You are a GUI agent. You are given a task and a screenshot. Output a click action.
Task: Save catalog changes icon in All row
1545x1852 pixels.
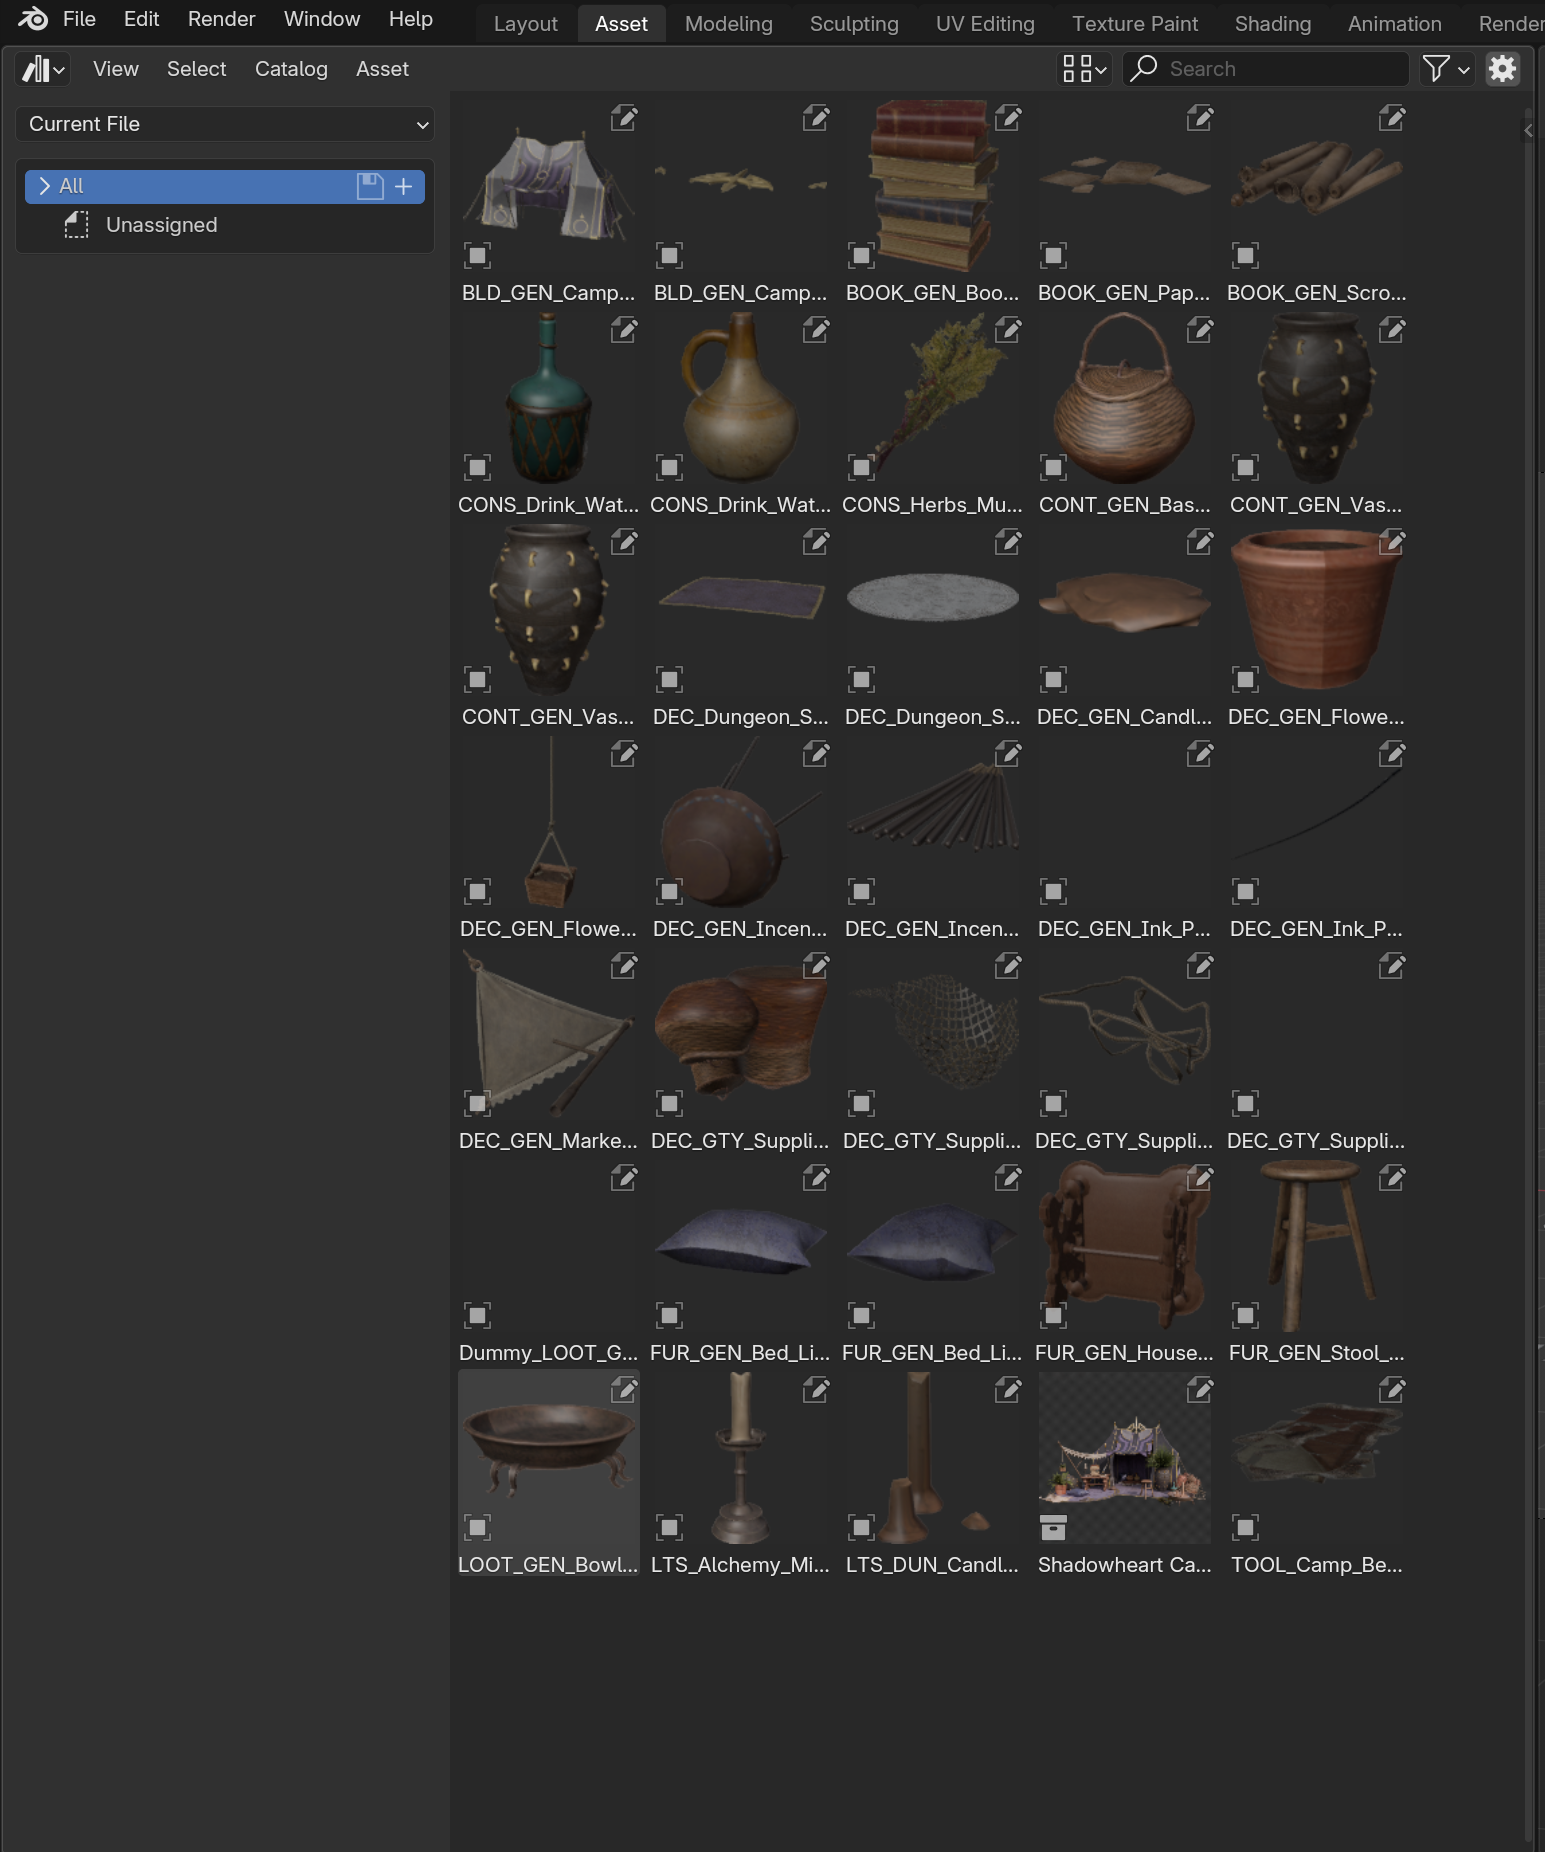(370, 186)
